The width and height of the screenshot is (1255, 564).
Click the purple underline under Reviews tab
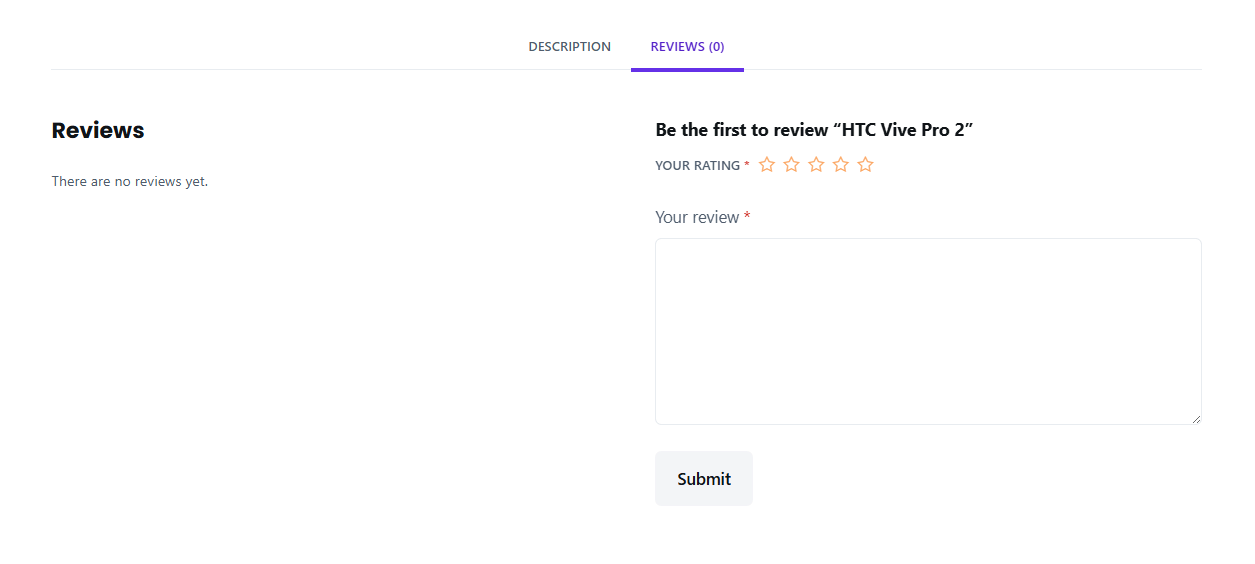click(x=687, y=70)
